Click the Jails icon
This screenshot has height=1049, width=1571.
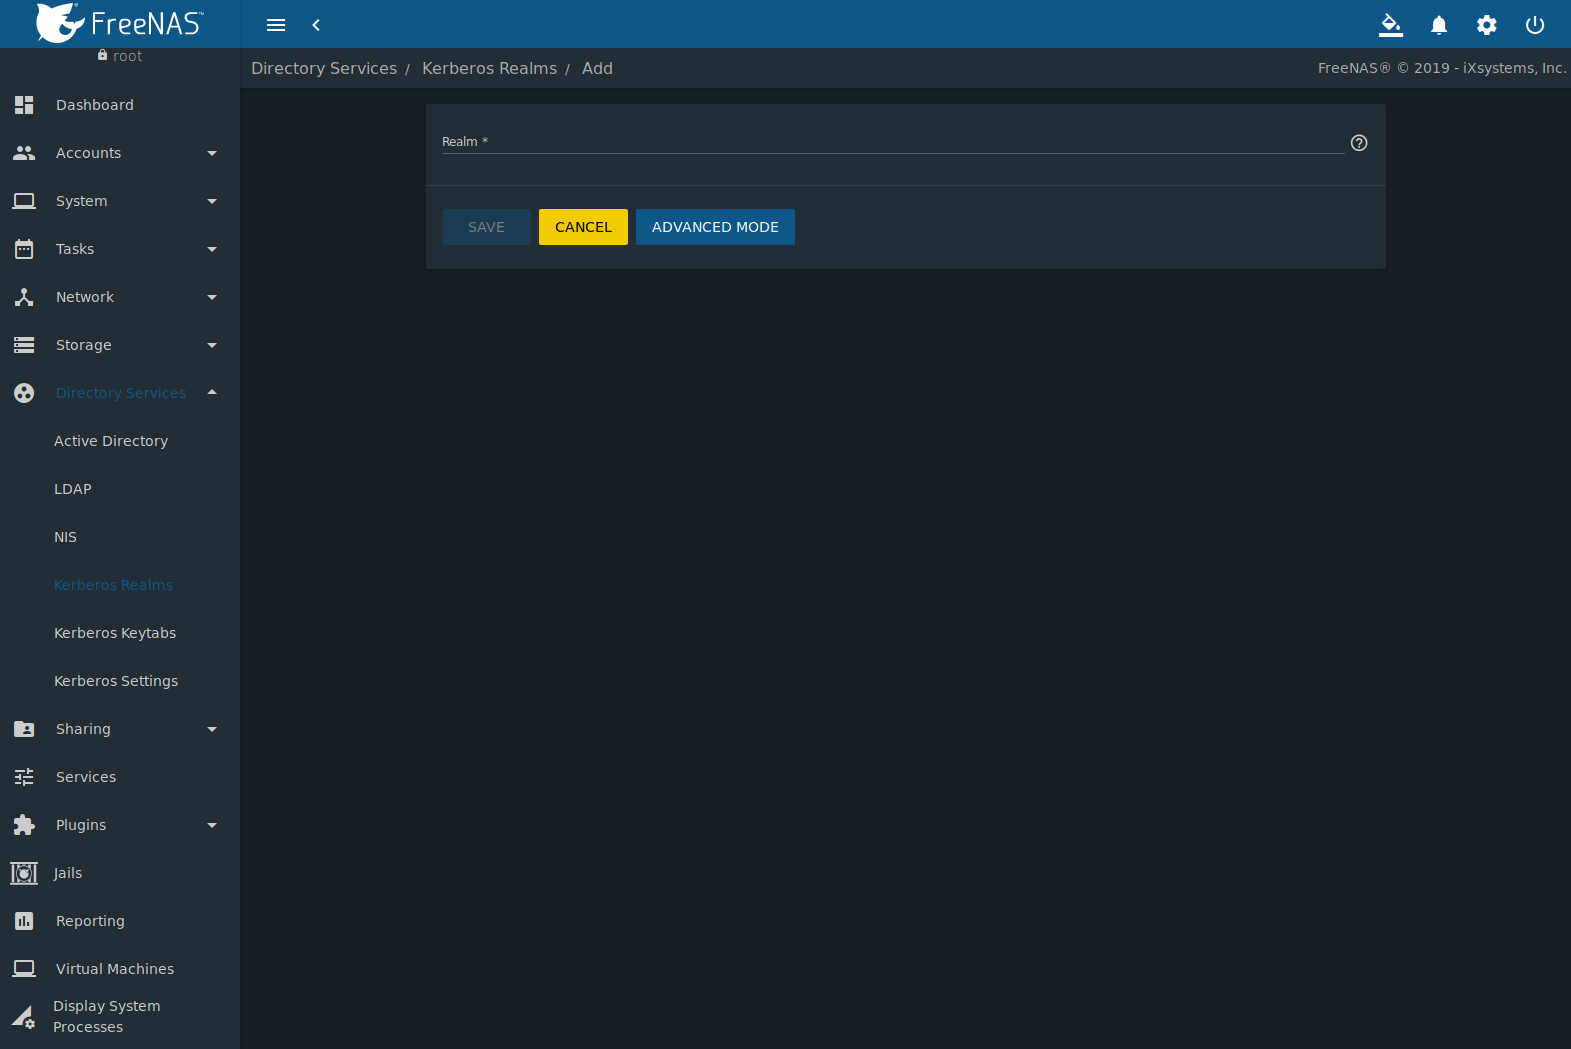pyautogui.click(x=24, y=873)
